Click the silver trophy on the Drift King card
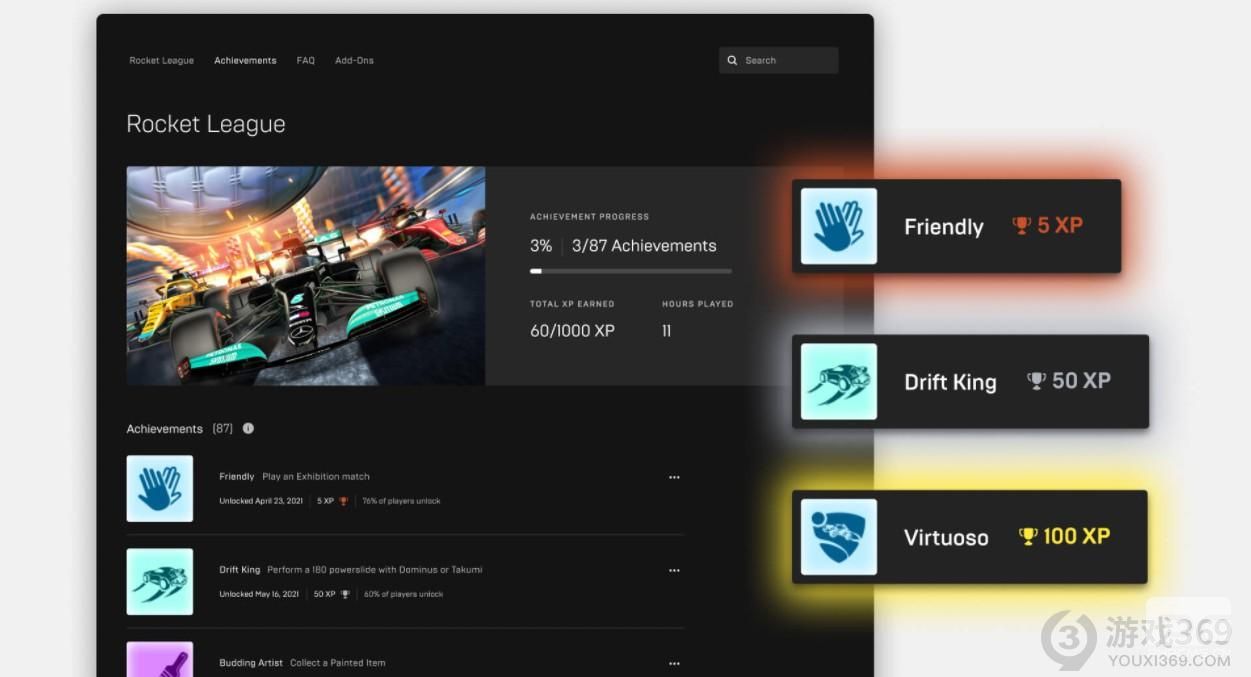The height and width of the screenshot is (677, 1251). pyautogui.click(x=1036, y=381)
